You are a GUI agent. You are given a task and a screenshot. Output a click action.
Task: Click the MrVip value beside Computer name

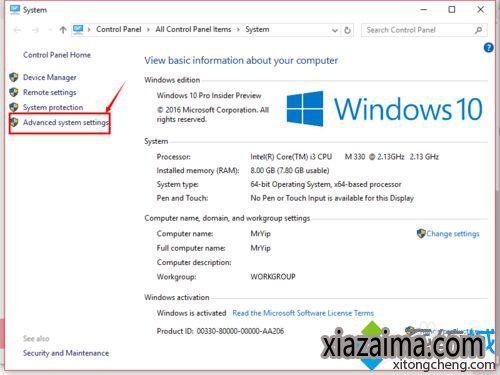tap(261, 234)
